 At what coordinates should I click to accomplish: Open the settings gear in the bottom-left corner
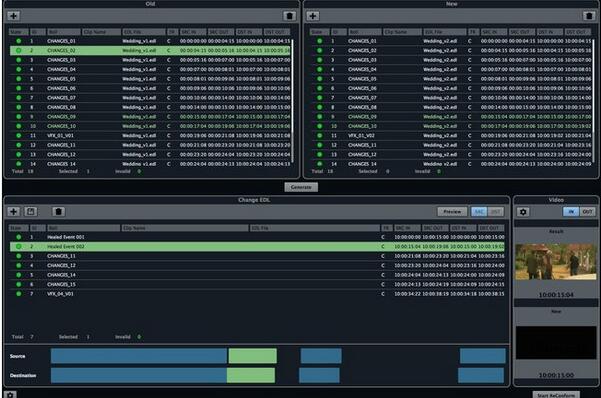[10, 395]
